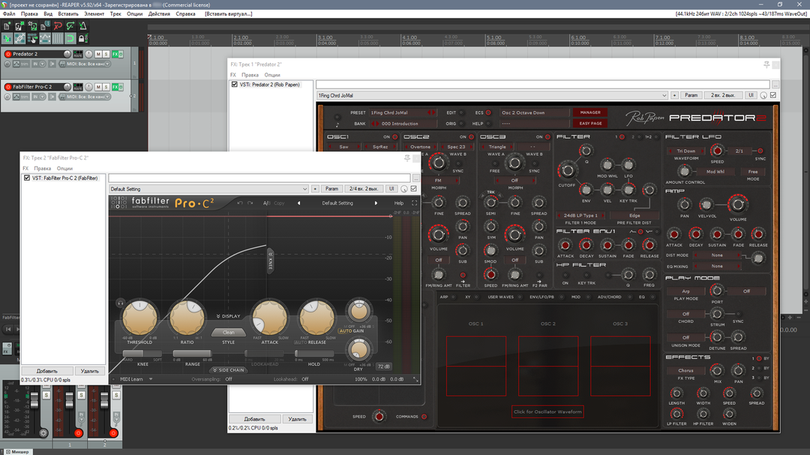Click FabFilter audition headphones icon near Threshold

(120, 303)
